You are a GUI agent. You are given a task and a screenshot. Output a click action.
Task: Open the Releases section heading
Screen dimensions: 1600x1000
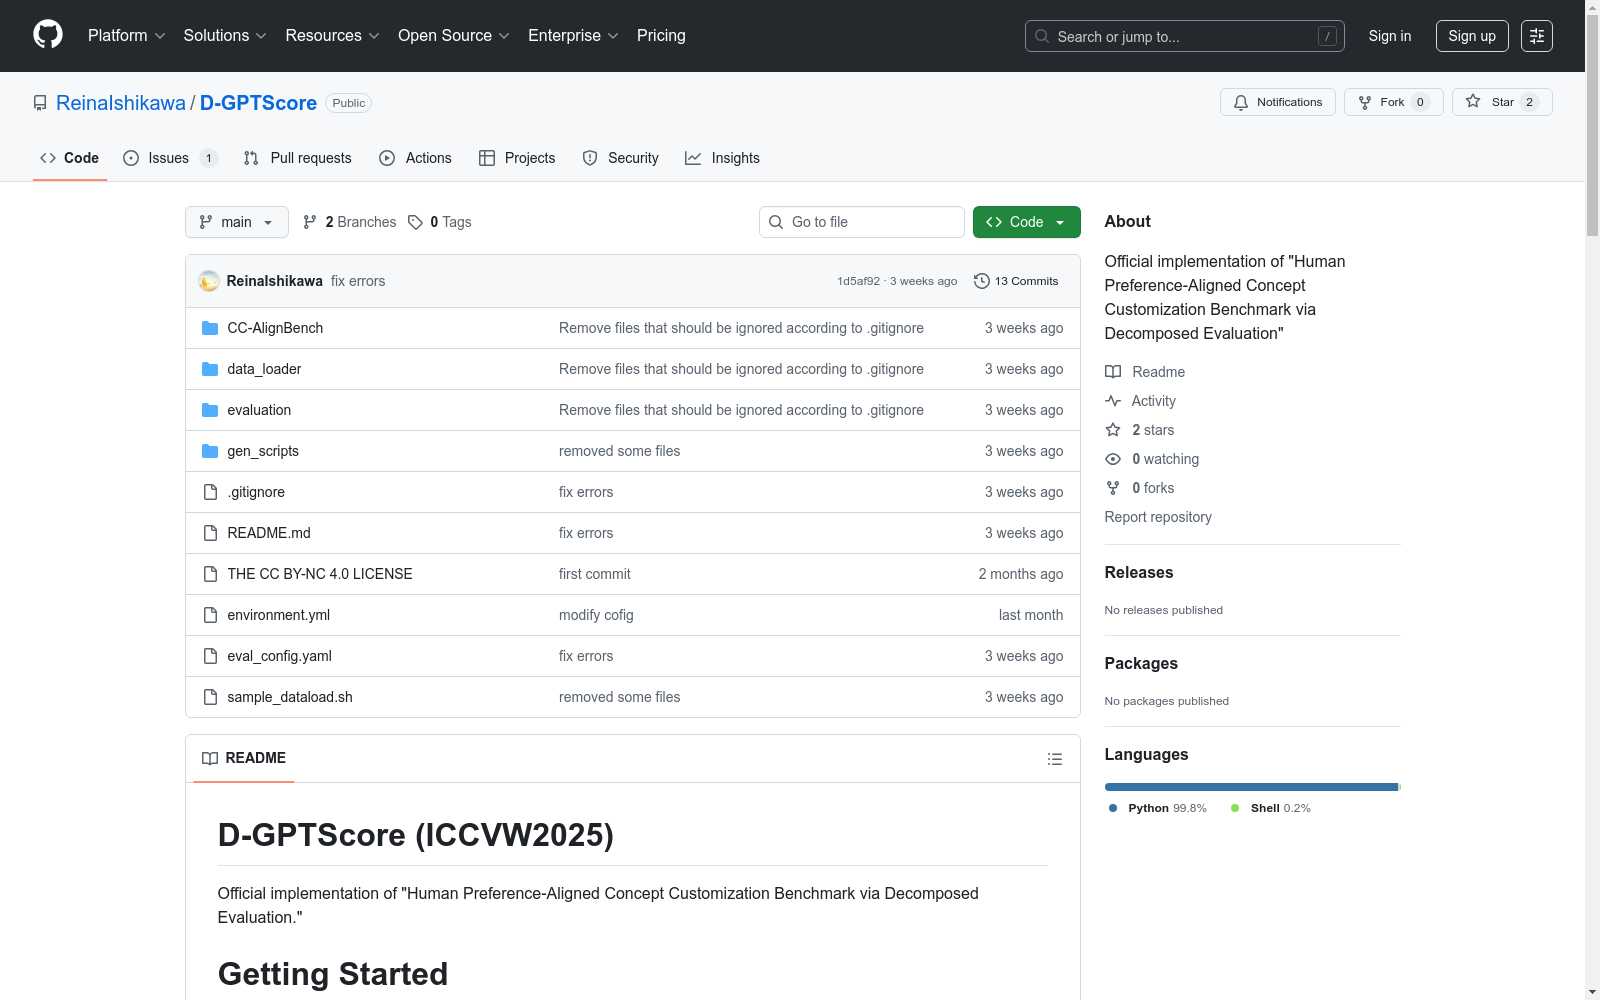1139,573
